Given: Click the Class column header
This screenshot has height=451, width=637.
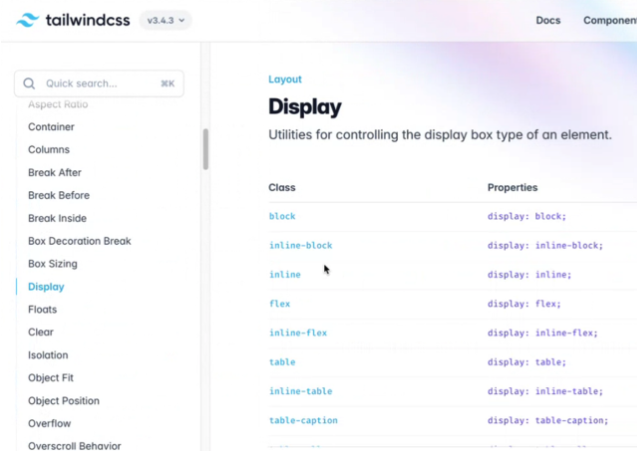Looking at the screenshot, I should pyautogui.click(x=282, y=187).
